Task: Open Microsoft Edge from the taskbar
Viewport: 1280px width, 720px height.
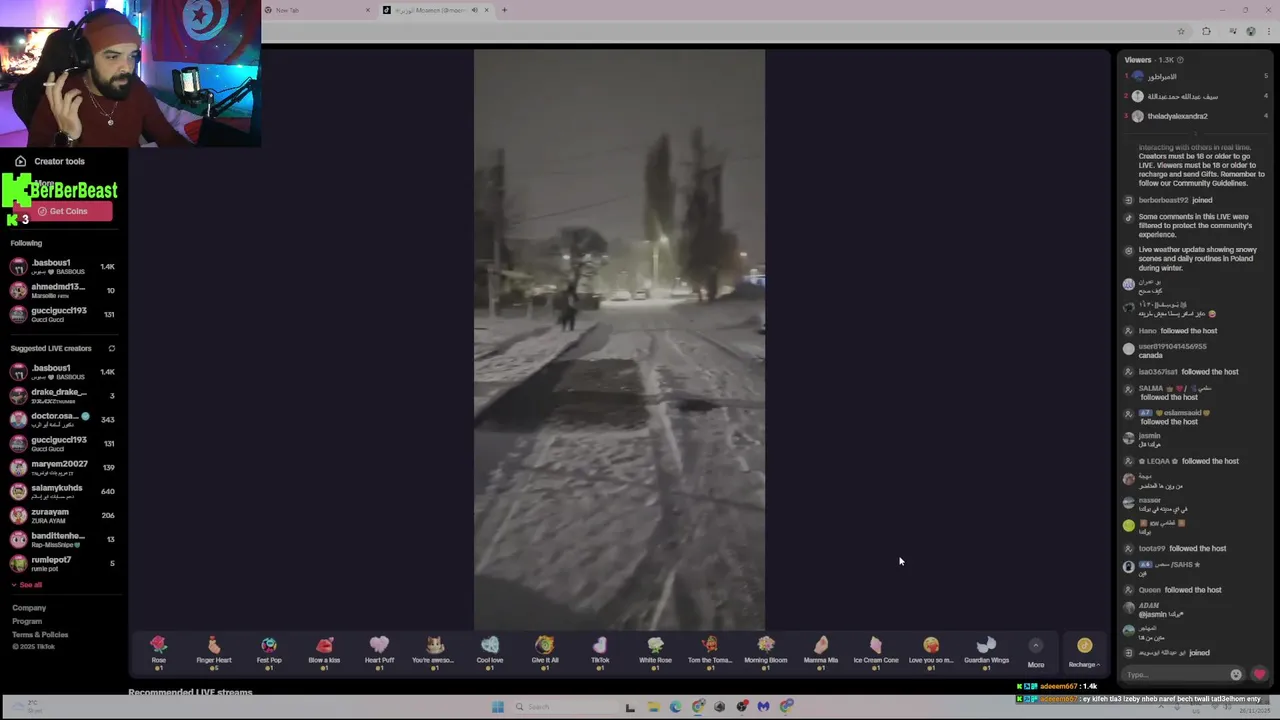Action: click(x=676, y=707)
